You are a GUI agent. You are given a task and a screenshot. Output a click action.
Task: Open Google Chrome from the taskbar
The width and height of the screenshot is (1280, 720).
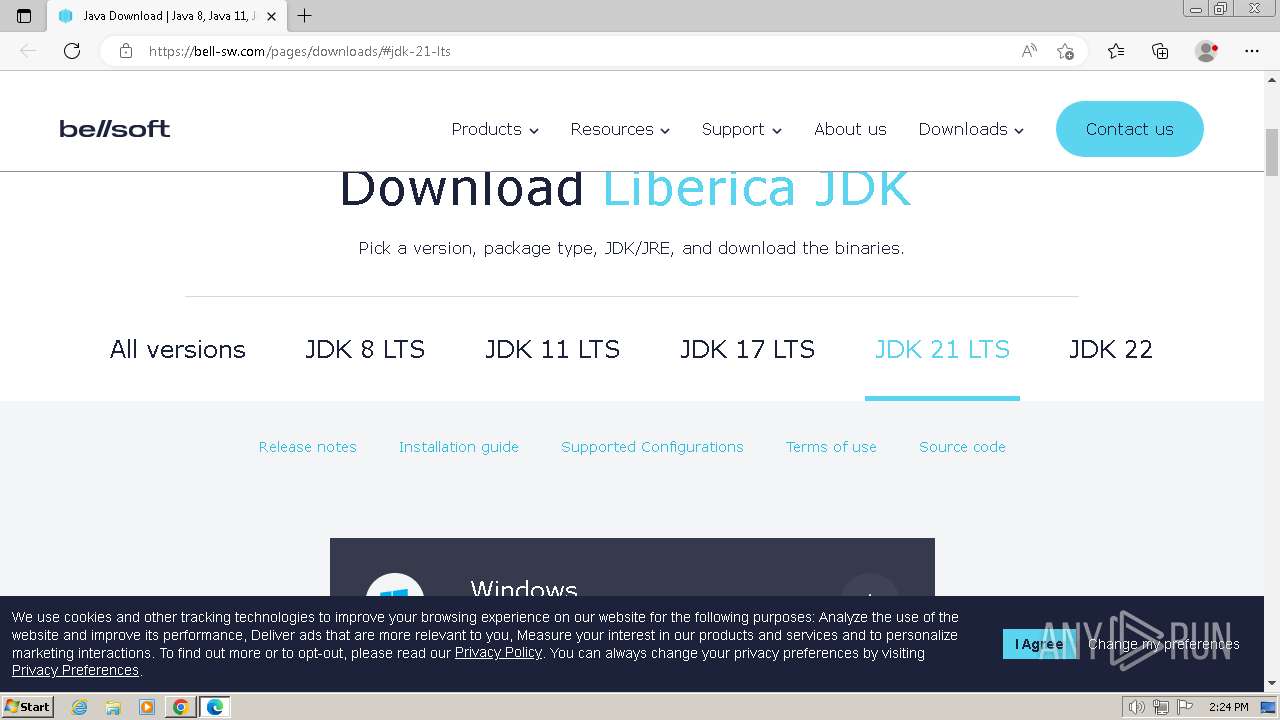pyautogui.click(x=181, y=707)
